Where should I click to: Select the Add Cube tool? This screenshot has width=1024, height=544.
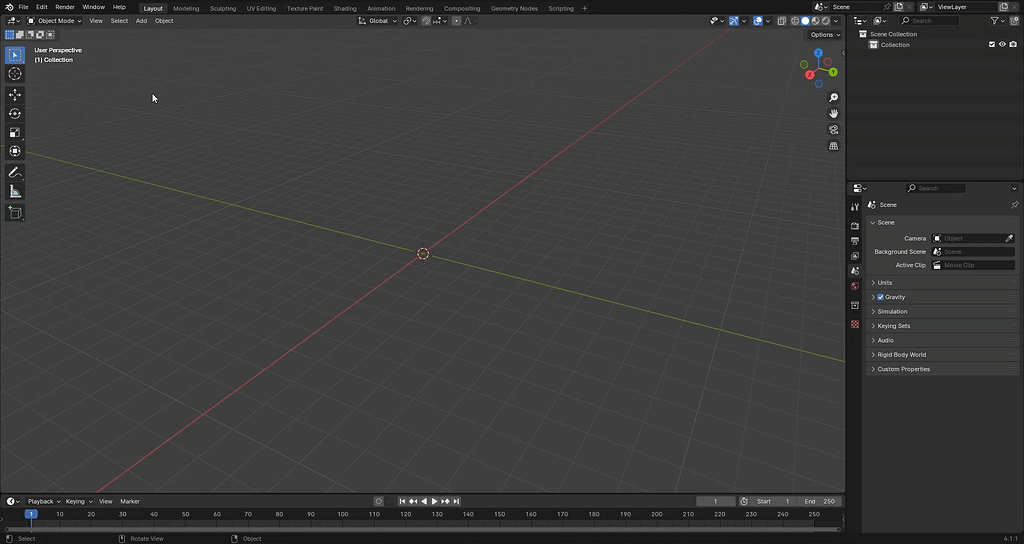[x=14, y=212]
